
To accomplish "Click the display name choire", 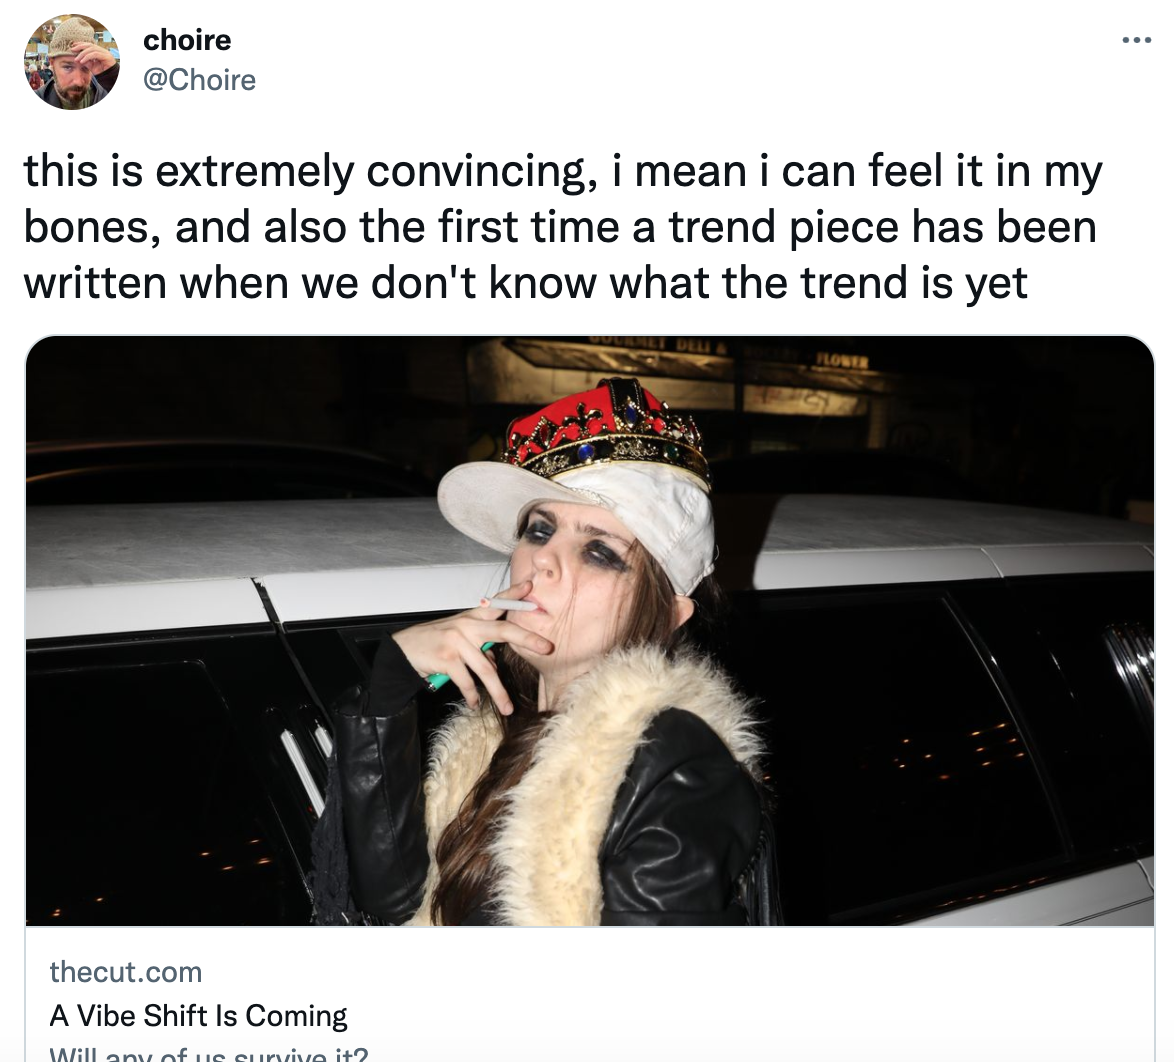I will click(x=186, y=40).
